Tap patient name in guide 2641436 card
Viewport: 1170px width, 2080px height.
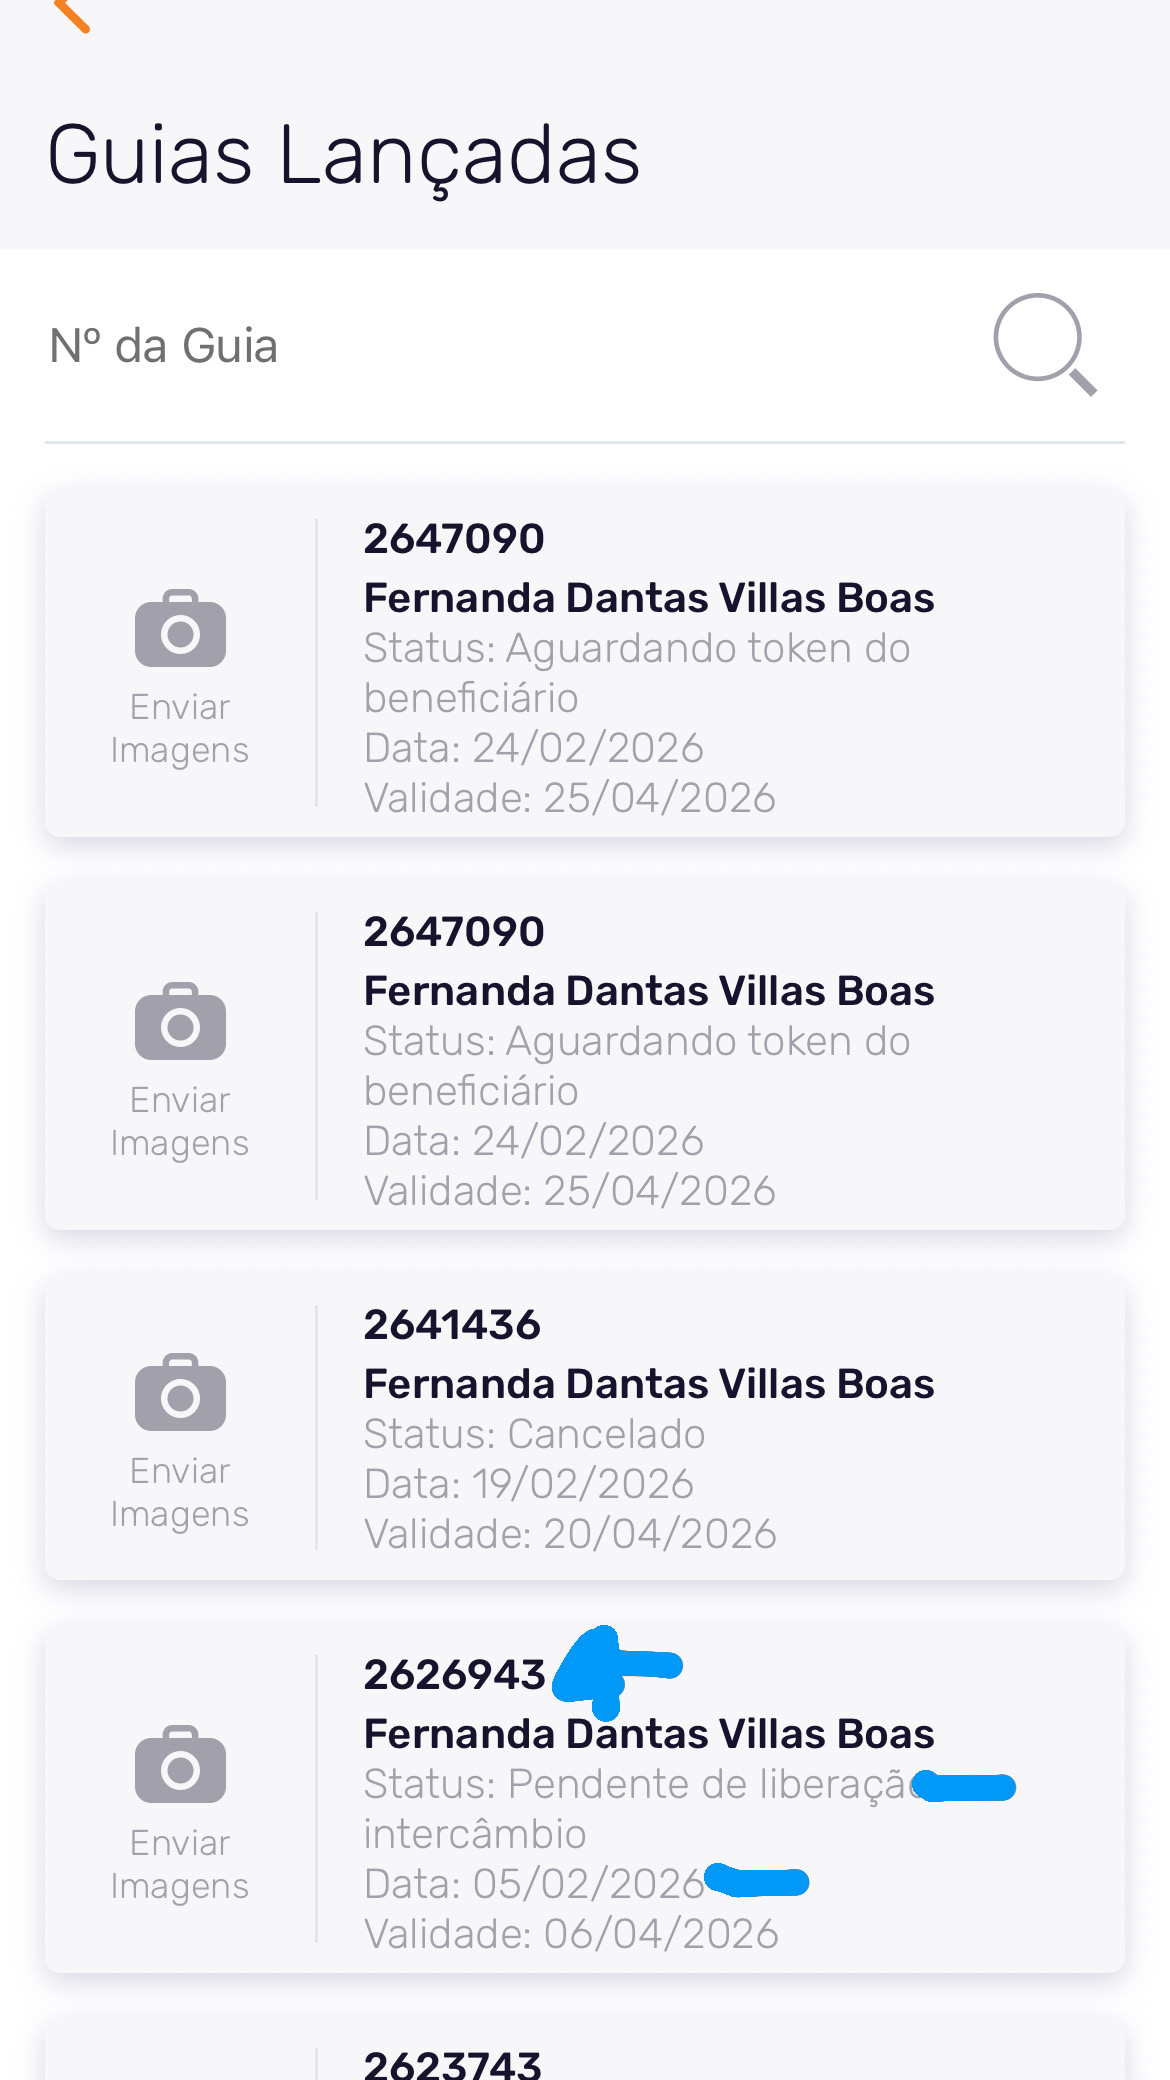pyautogui.click(x=648, y=1384)
